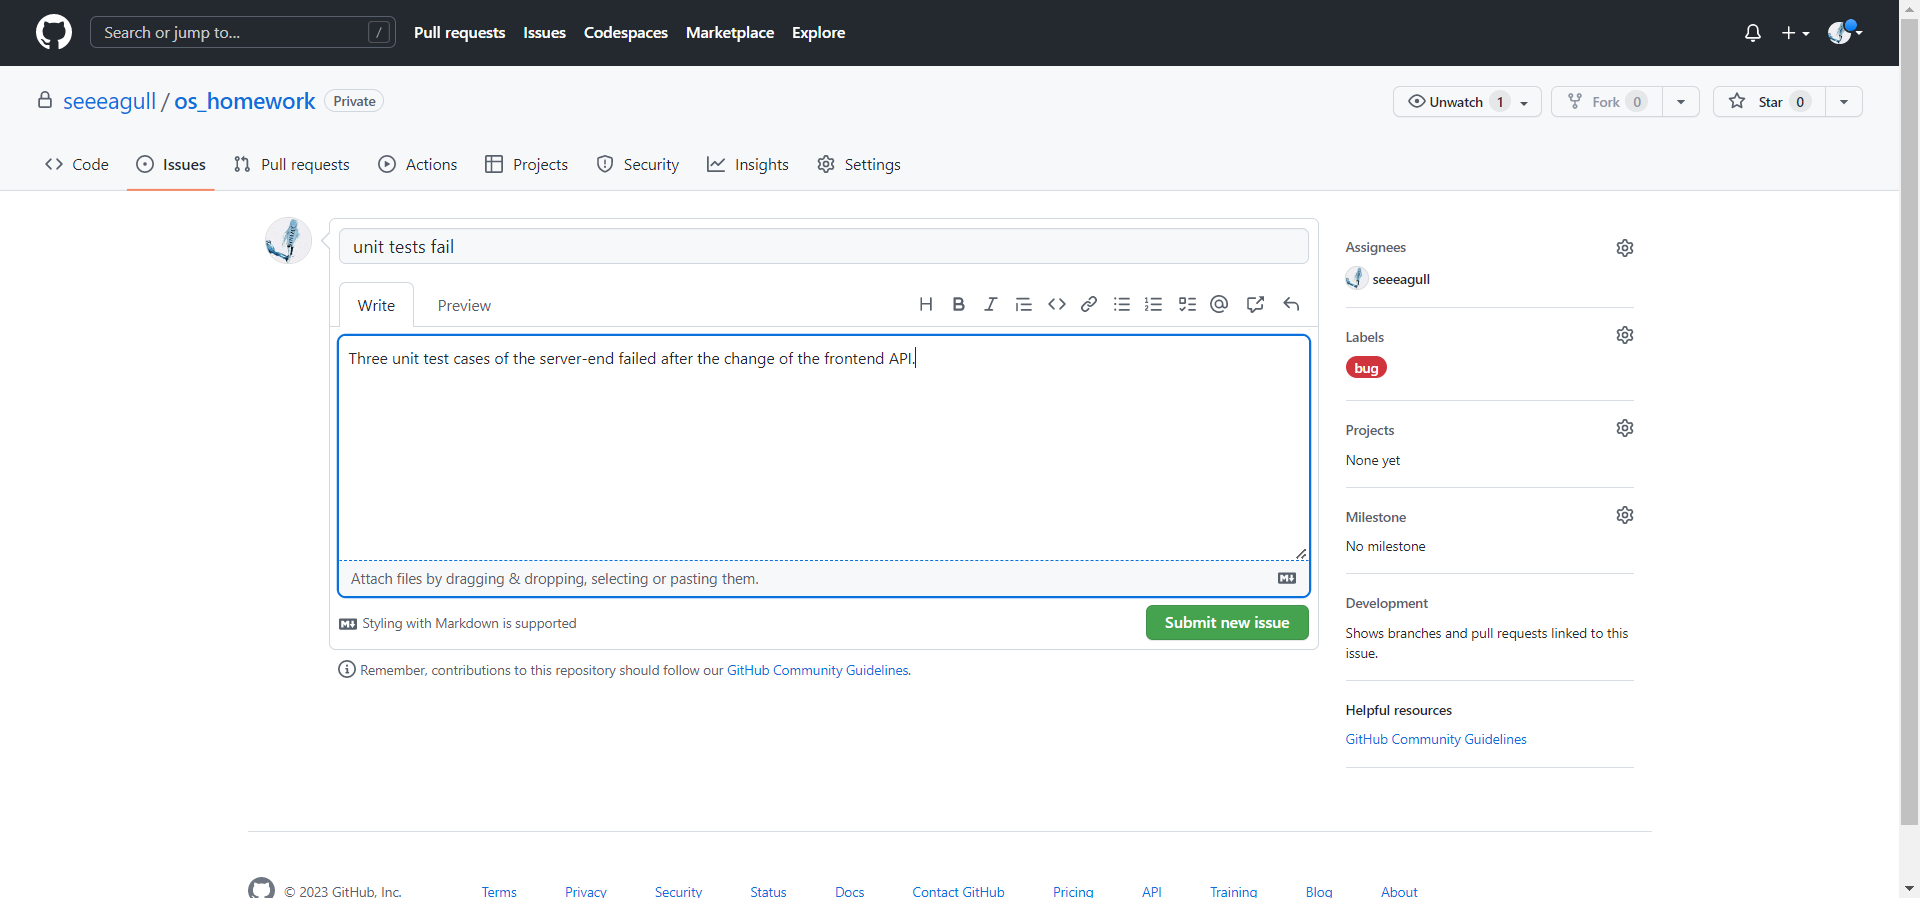Open Terms in the footer

click(x=499, y=891)
